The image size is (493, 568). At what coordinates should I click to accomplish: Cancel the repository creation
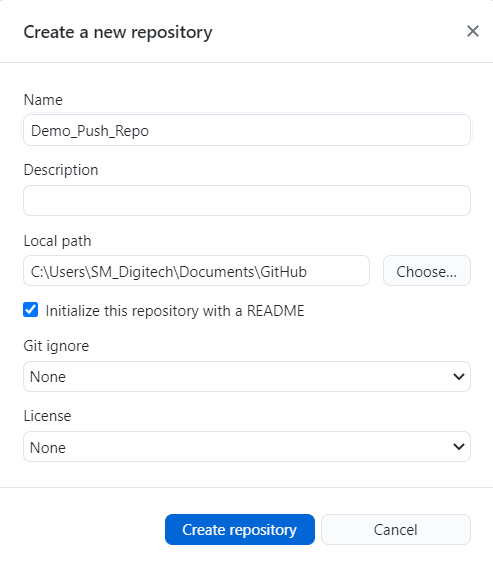396,530
